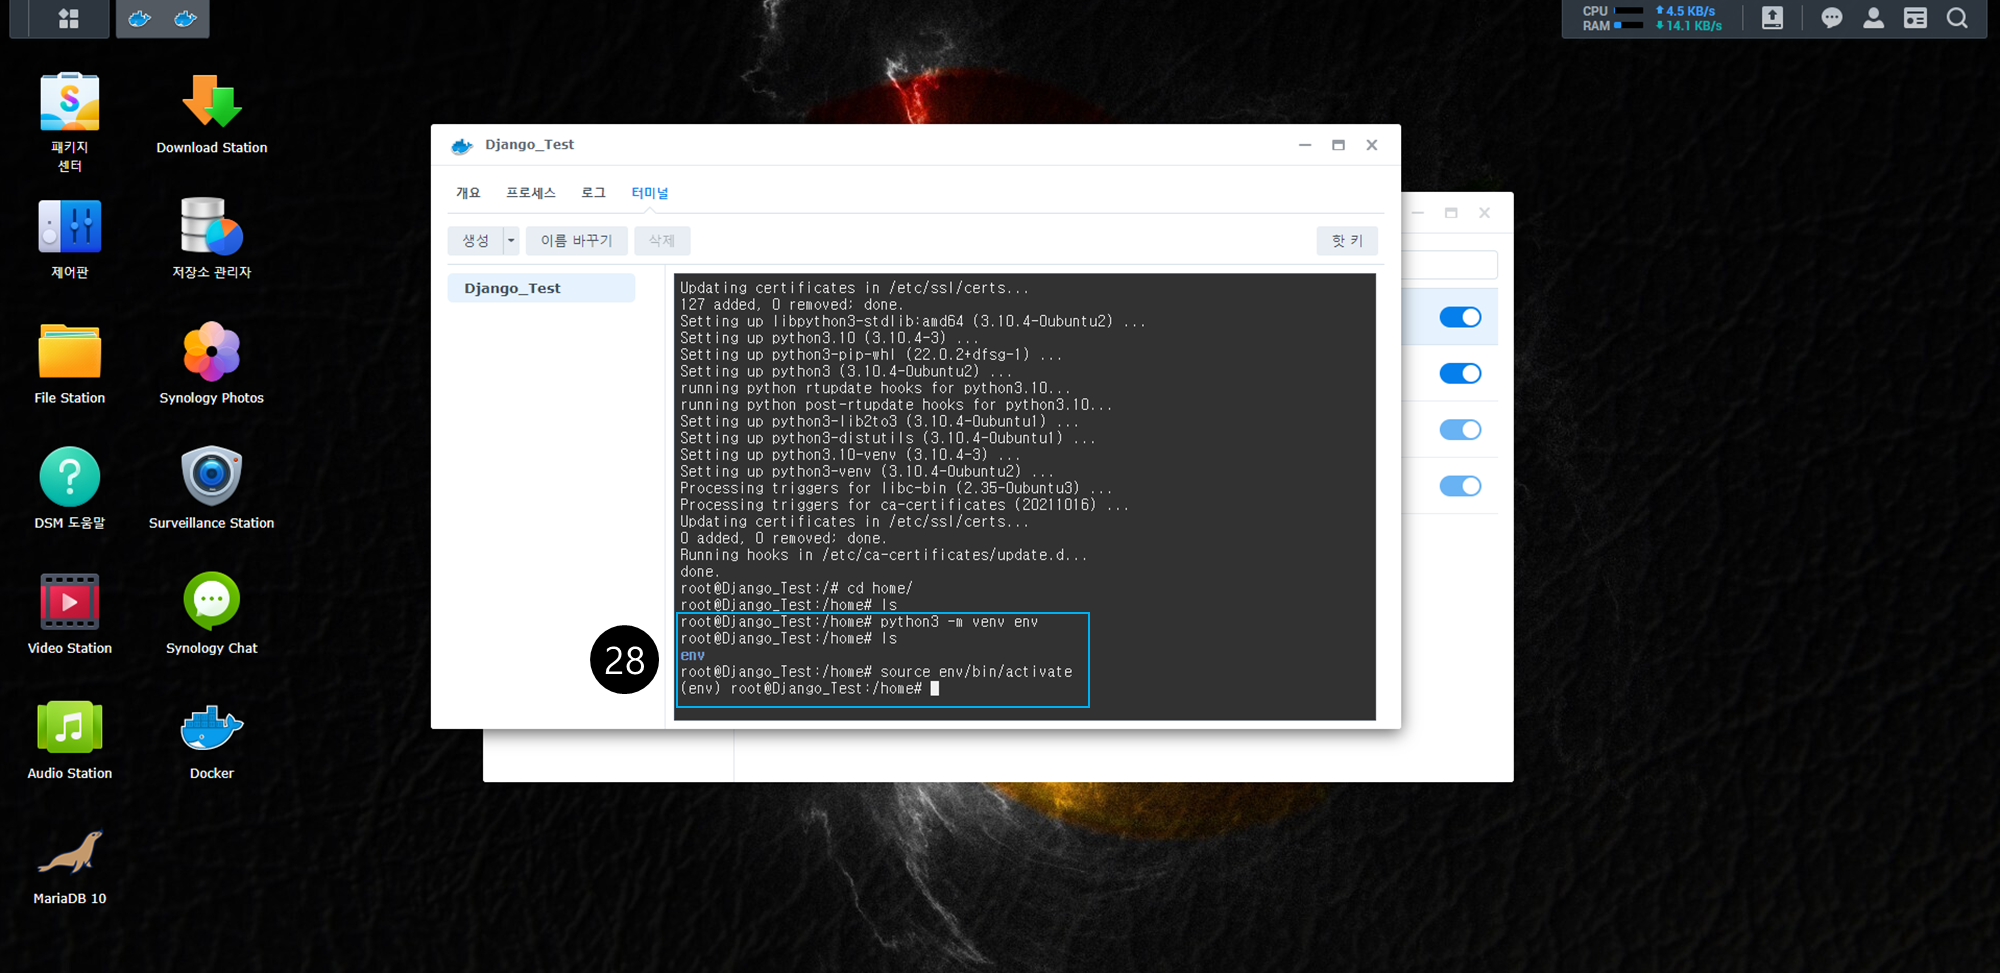Viewport: 2000px width, 973px height.
Task: Switch to first Docker taskbar window icon
Action: click(140, 18)
